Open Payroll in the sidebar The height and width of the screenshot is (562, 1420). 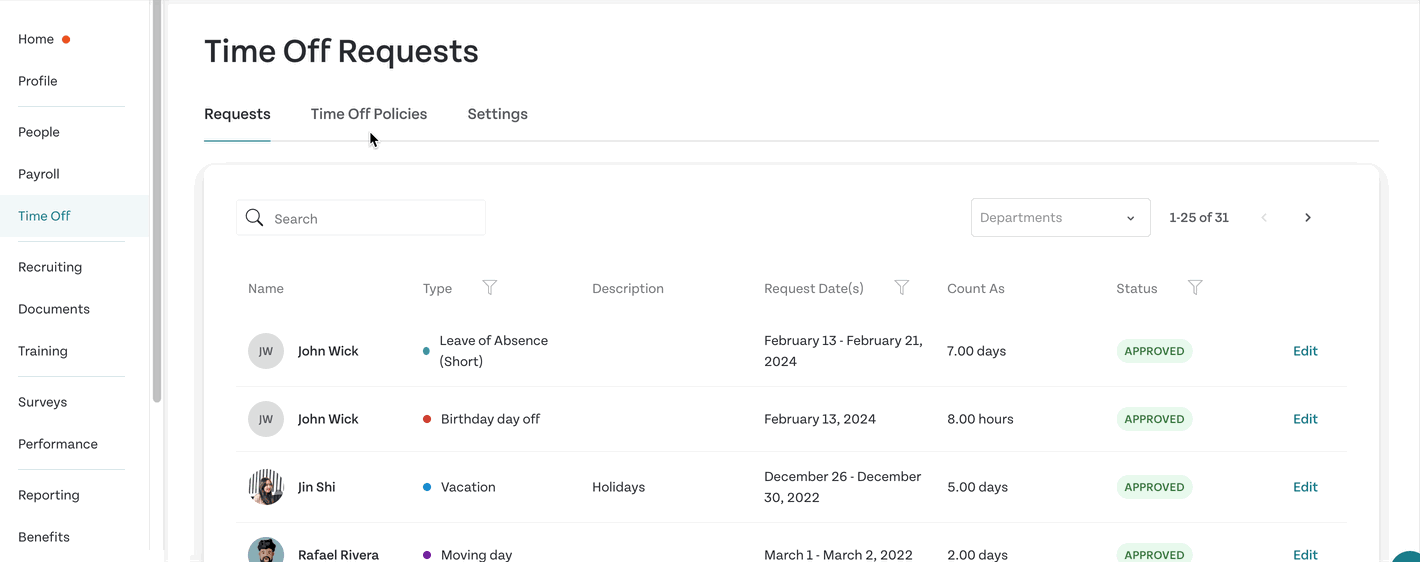(x=39, y=174)
